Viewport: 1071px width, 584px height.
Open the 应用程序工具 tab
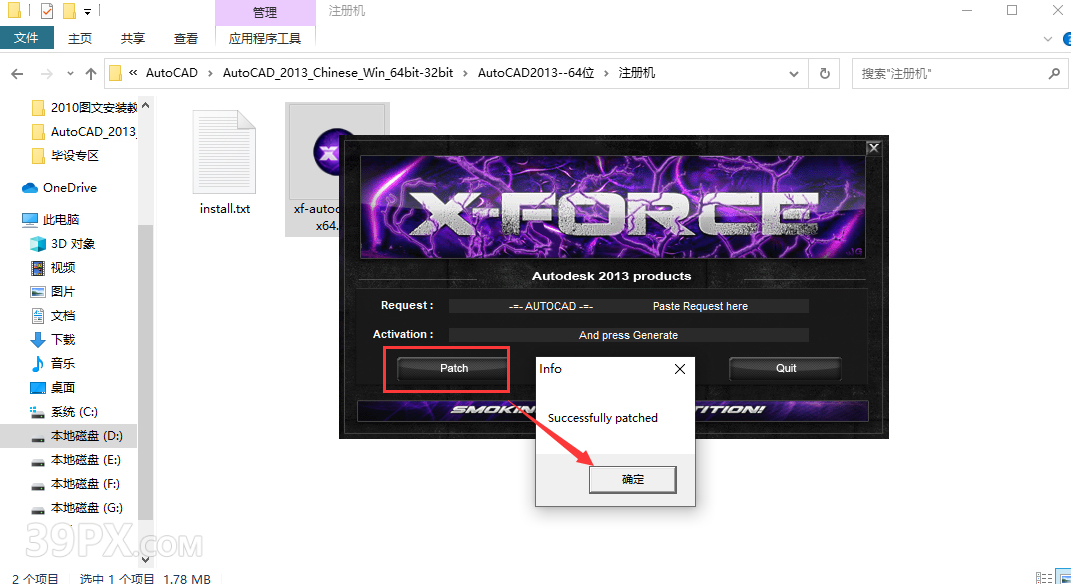click(x=265, y=39)
